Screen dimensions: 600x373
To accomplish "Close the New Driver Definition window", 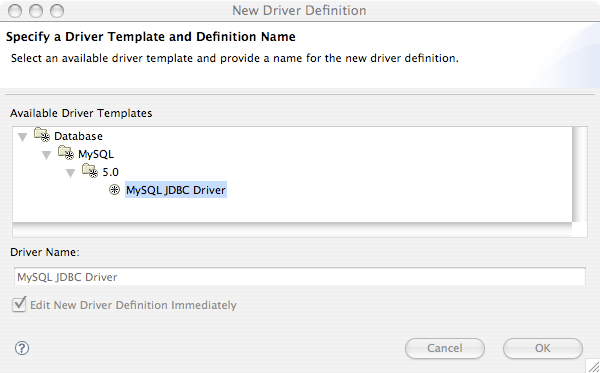I will click(15, 11).
